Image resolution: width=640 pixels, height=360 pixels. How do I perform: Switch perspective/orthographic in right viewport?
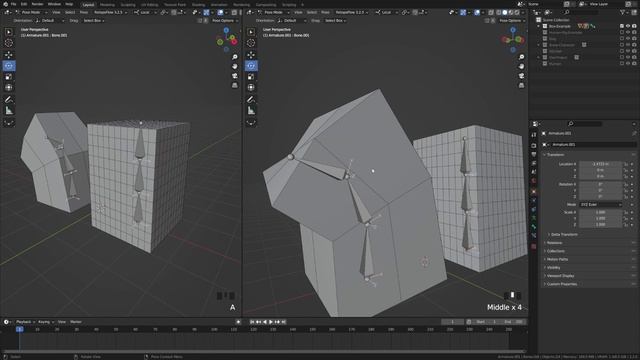pos(521,85)
